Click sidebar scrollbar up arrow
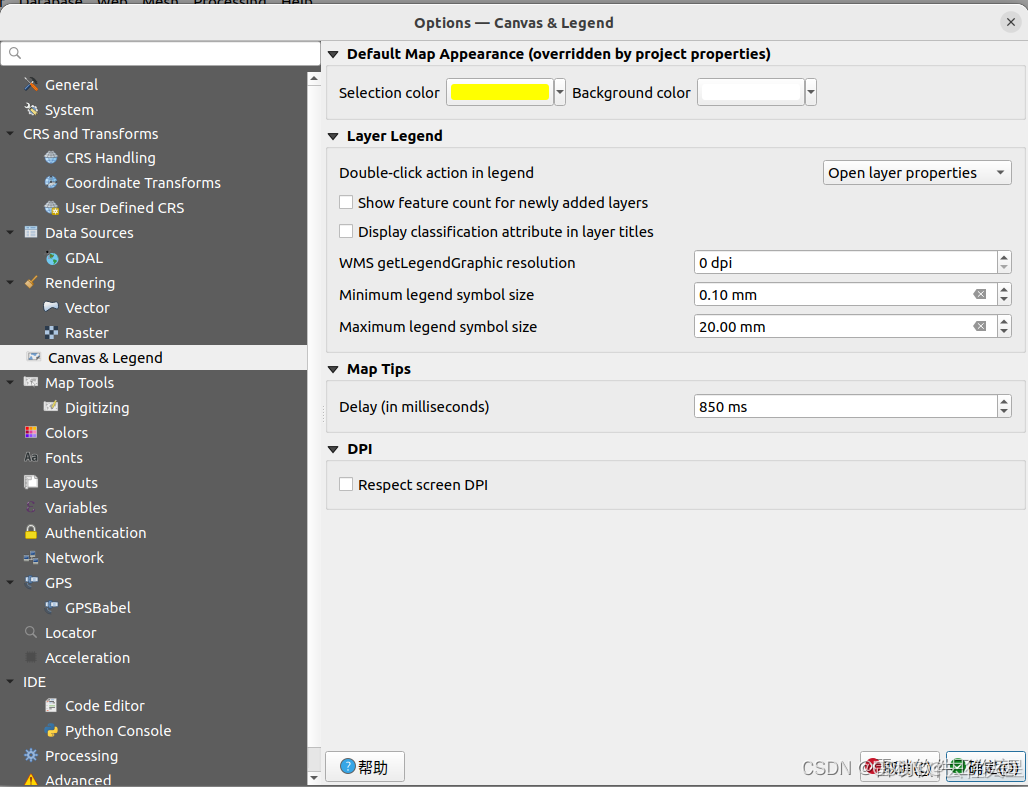The width and height of the screenshot is (1028, 787). coord(314,79)
